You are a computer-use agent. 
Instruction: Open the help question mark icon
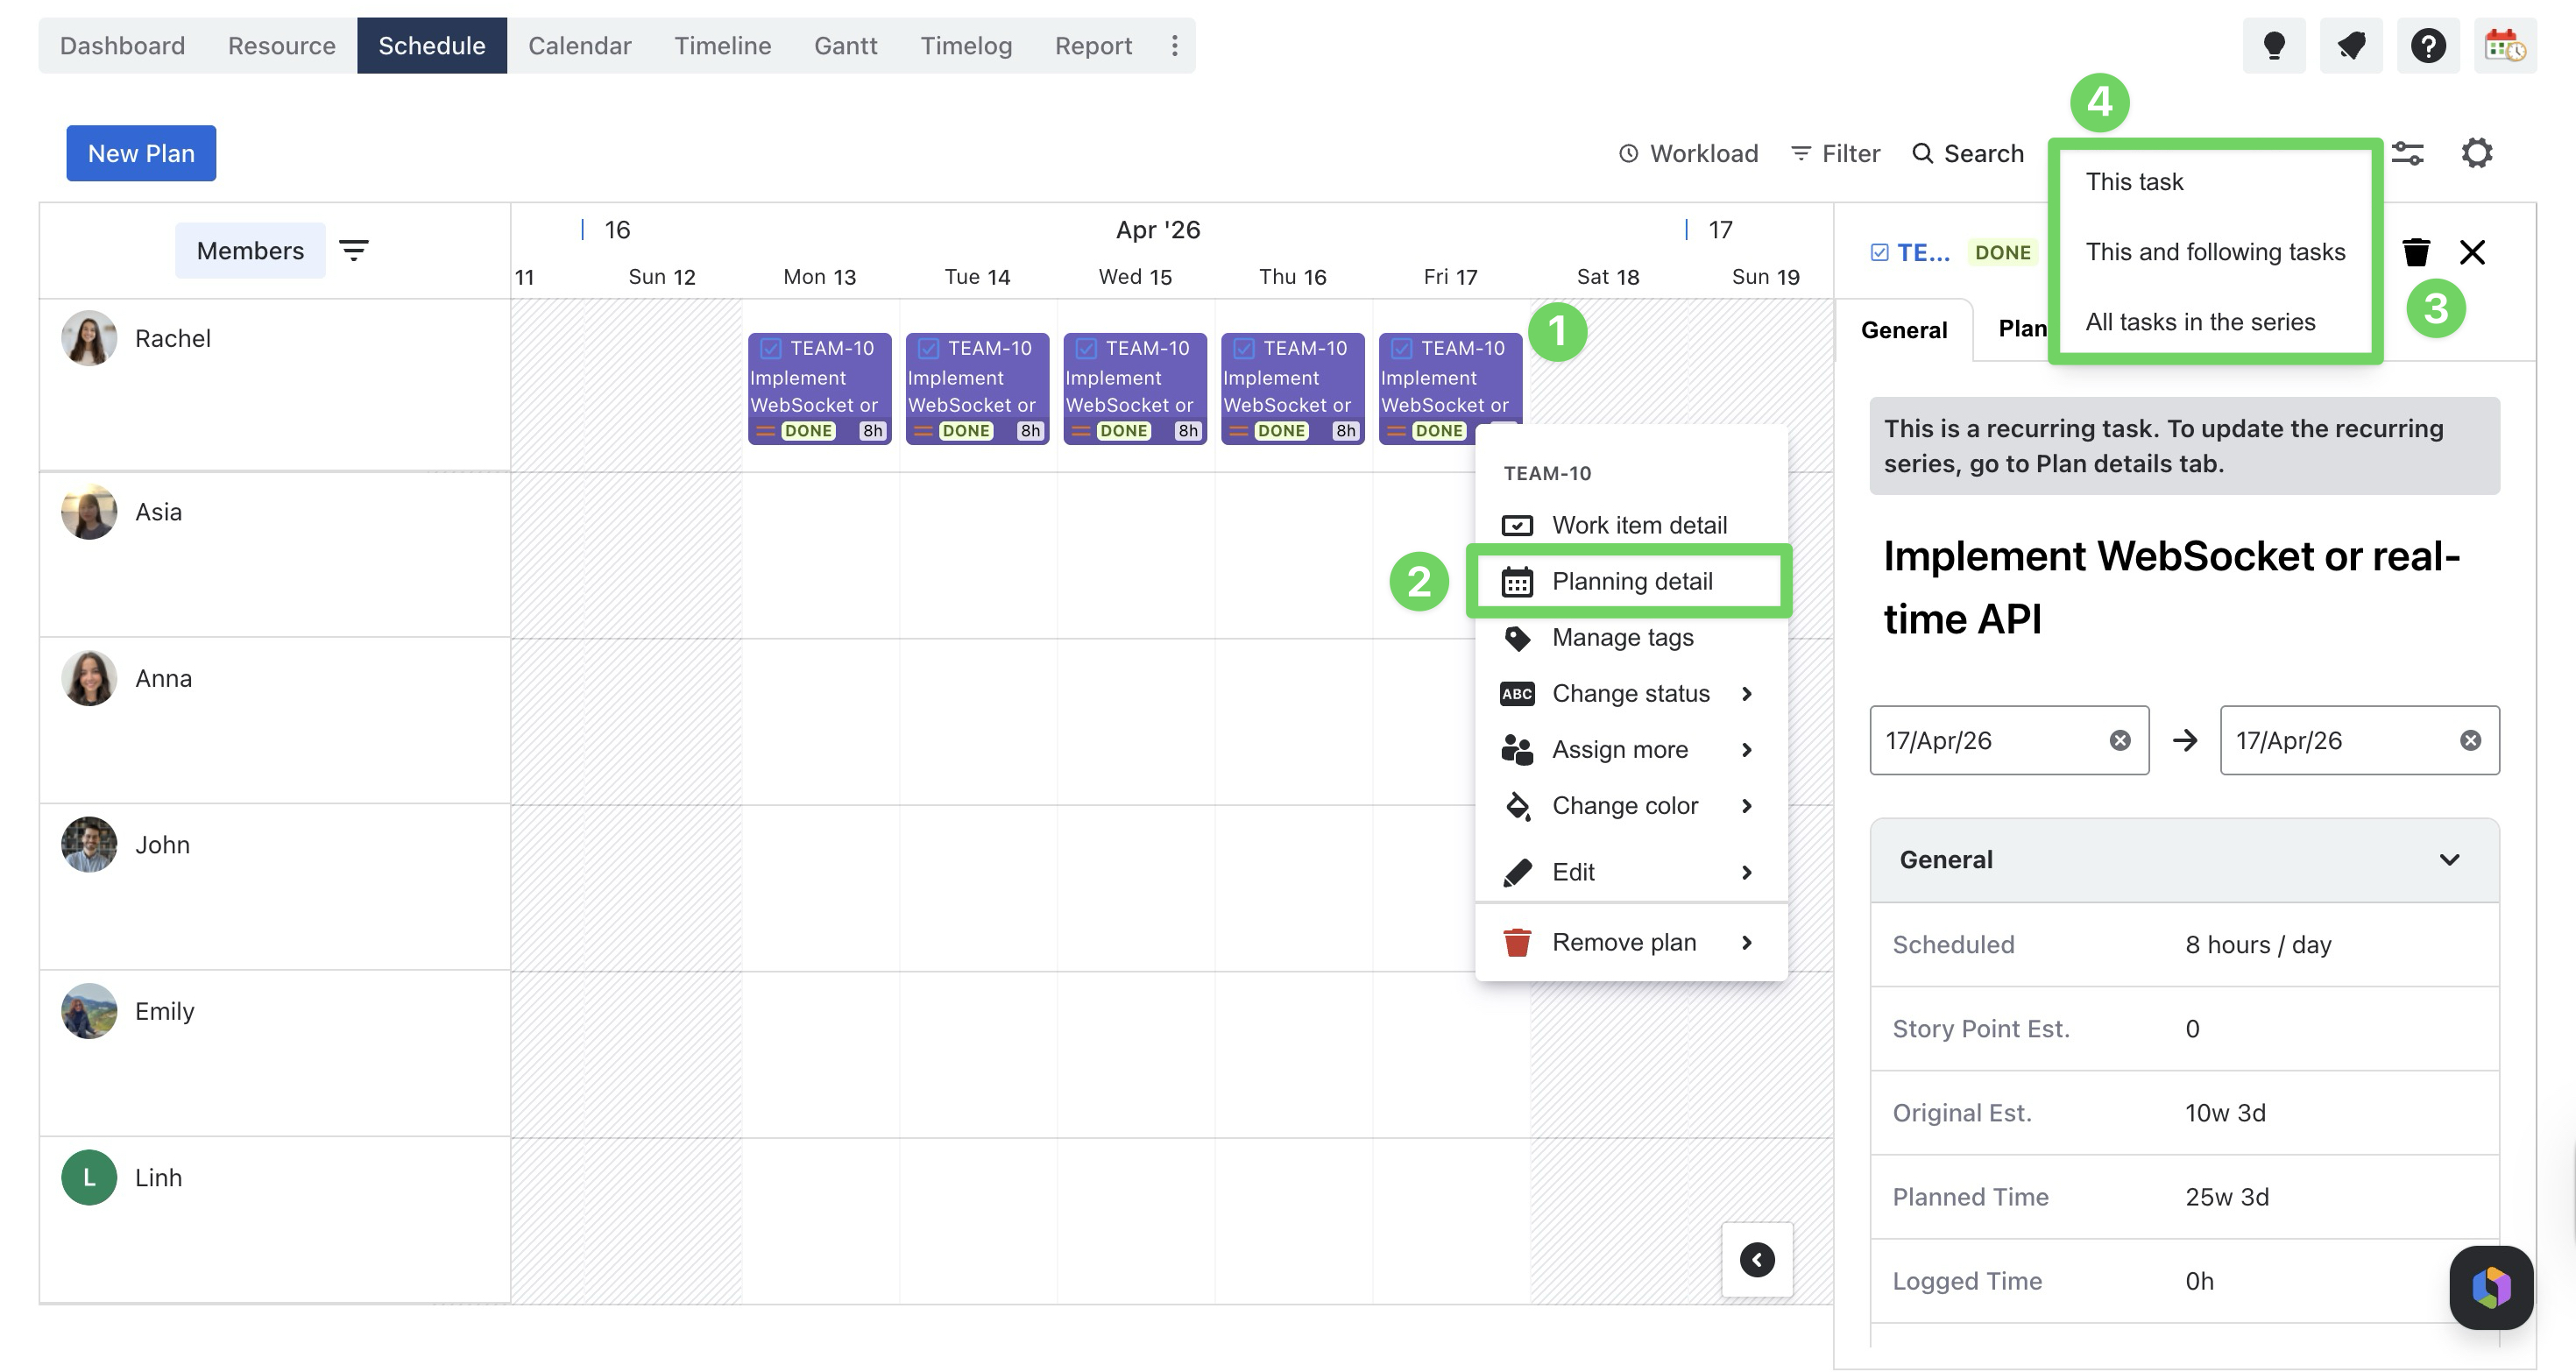pos(2428,45)
